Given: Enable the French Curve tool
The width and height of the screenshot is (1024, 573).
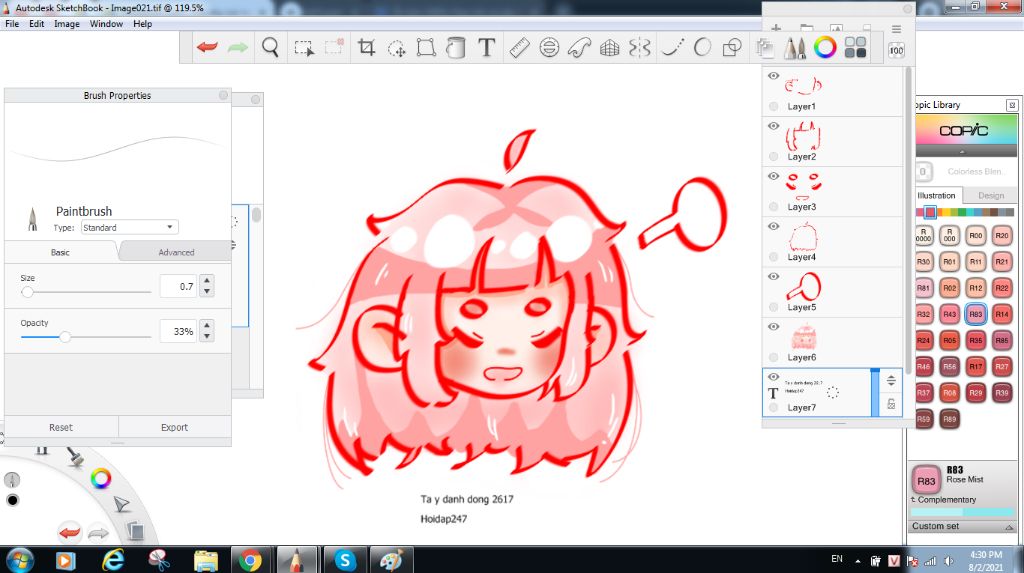Looking at the screenshot, I should tap(579, 48).
